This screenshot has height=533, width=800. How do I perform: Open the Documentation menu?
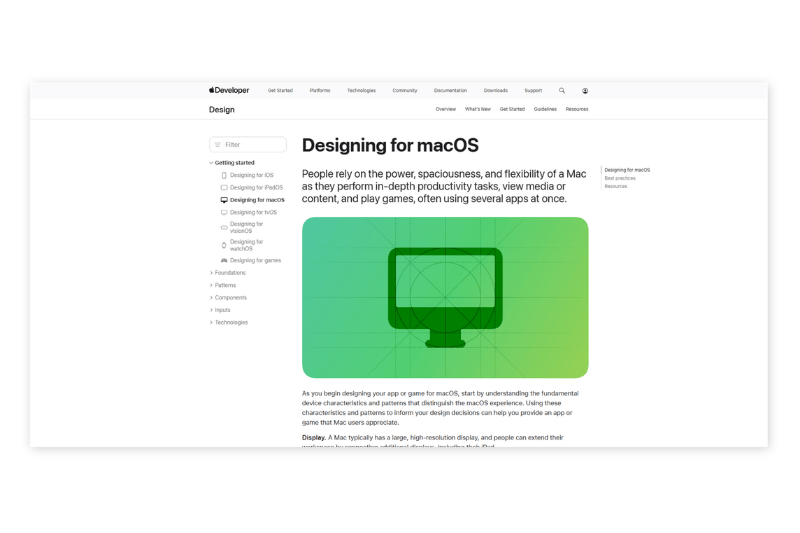coord(450,90)
